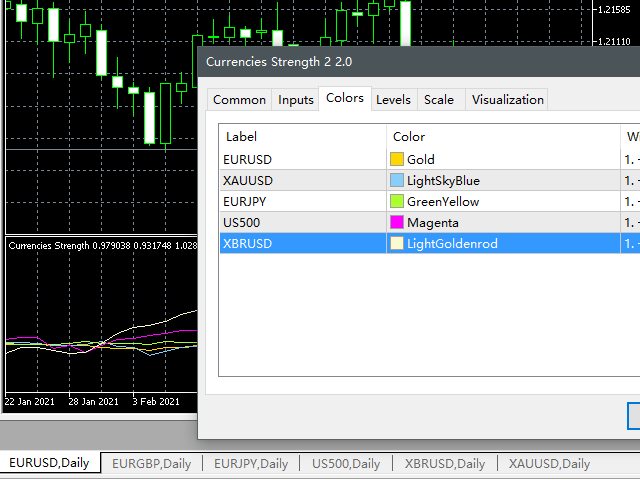Image resolution: width=640 pixels, height=480 pixels.
Task: Switch to the XBRUSD,Daily chart tab
Action: 444,463
